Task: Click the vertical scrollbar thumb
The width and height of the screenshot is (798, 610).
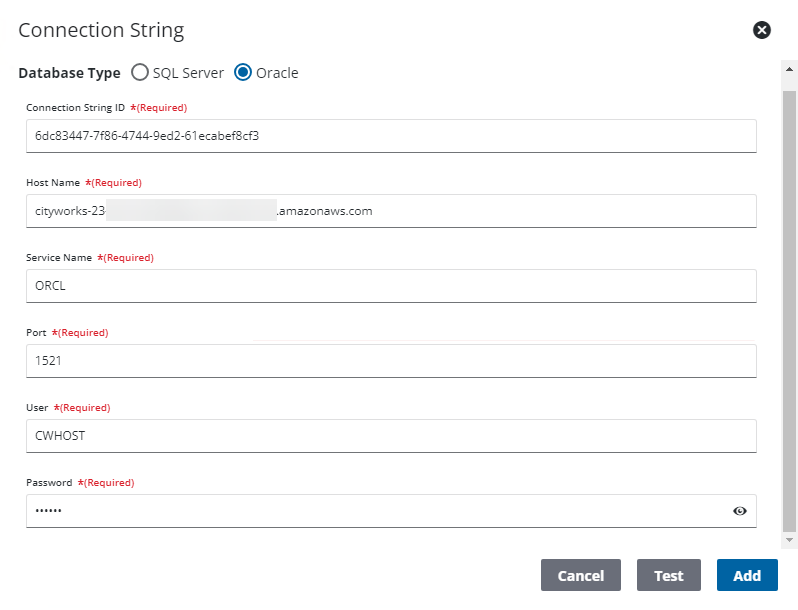Action: coord(789,300)
